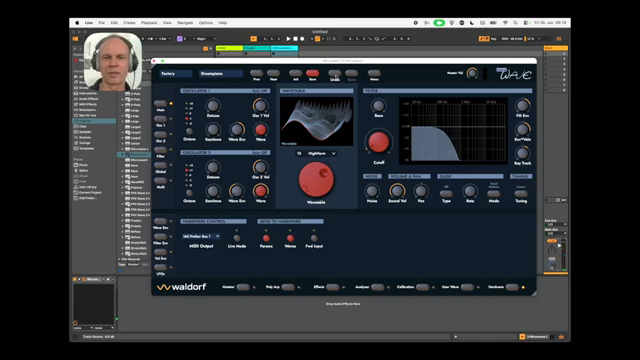Image resolution: width=640 pixels, height=360 pixels.
Task: Switch to the Filter page button
Action: click(x=160, y=150)
